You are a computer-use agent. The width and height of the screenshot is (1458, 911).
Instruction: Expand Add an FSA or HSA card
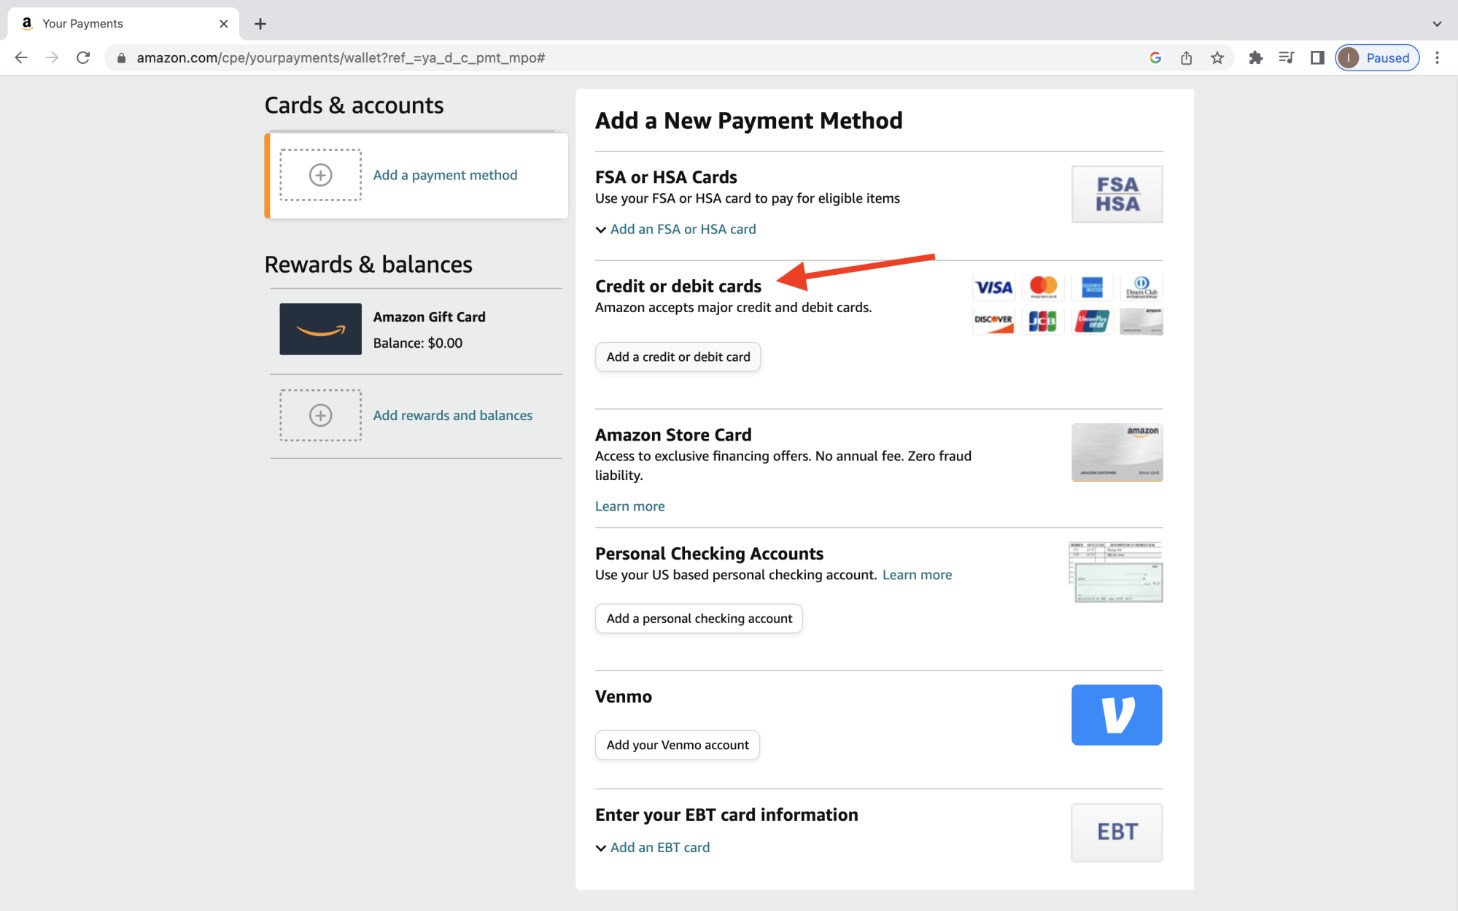[x=682, y=229]
